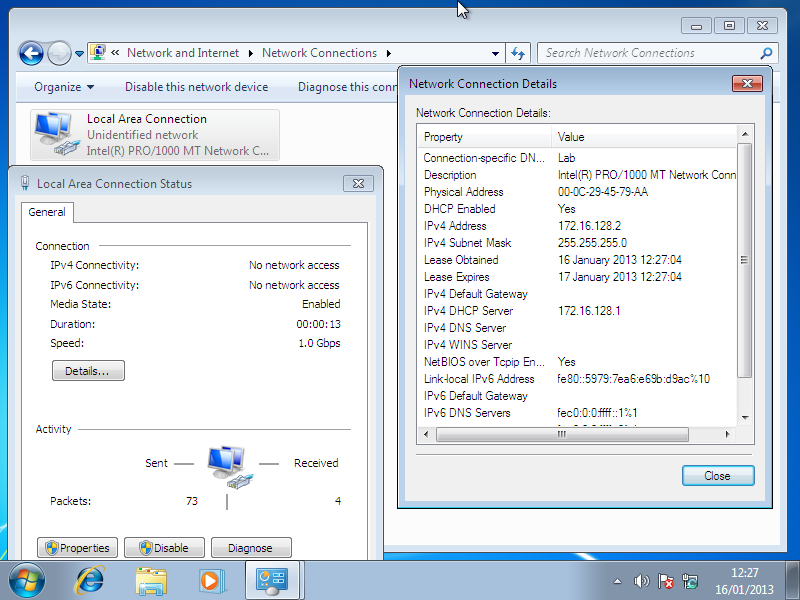Click the Search Network Connections field
This screenshot has width=800, height=600.
coord(650,53)
